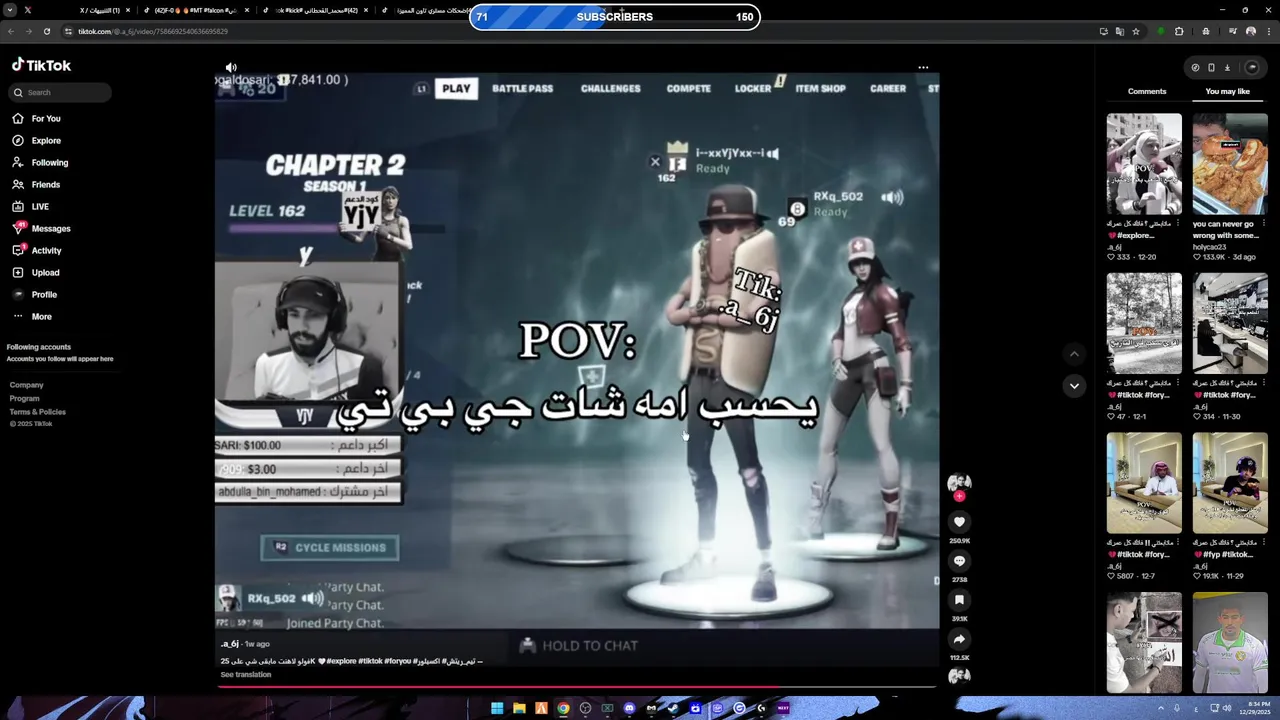
Task: Reload the page in Chrome
Action: point(46,31)
